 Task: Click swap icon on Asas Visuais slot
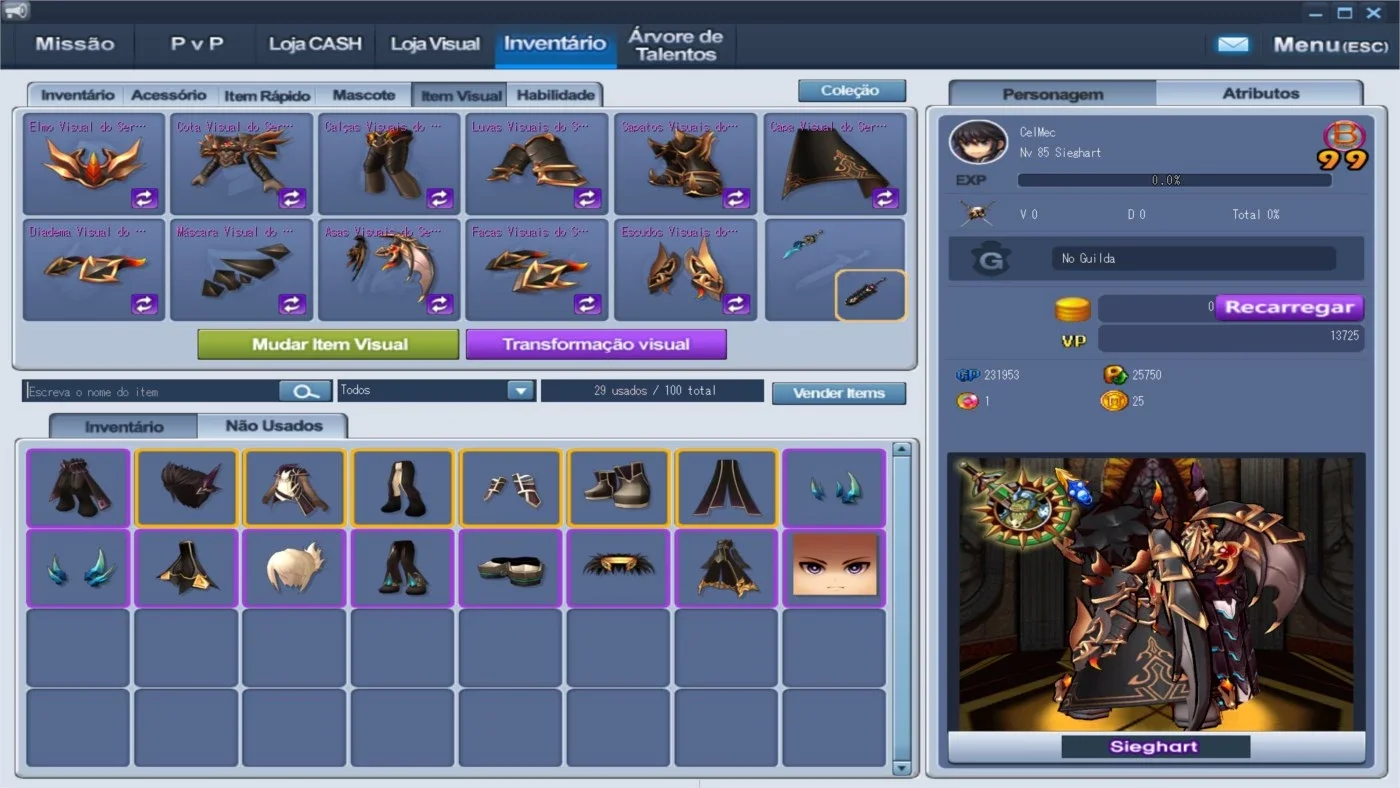tap(441, 304)
